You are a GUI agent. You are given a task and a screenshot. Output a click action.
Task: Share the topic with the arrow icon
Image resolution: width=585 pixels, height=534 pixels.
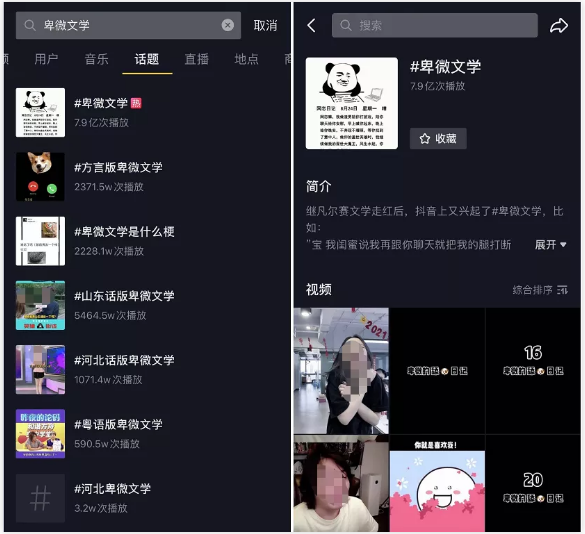(x=559, y=25)
